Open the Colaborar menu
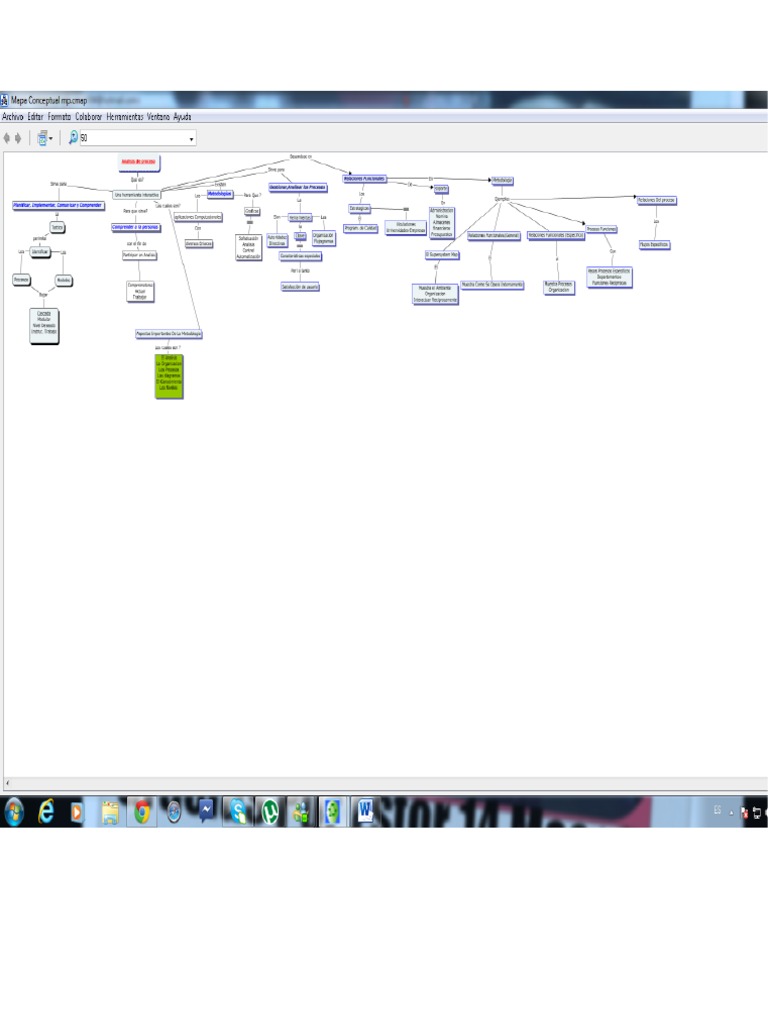The height and width of the screenshot is (1024, 768). 89,117
